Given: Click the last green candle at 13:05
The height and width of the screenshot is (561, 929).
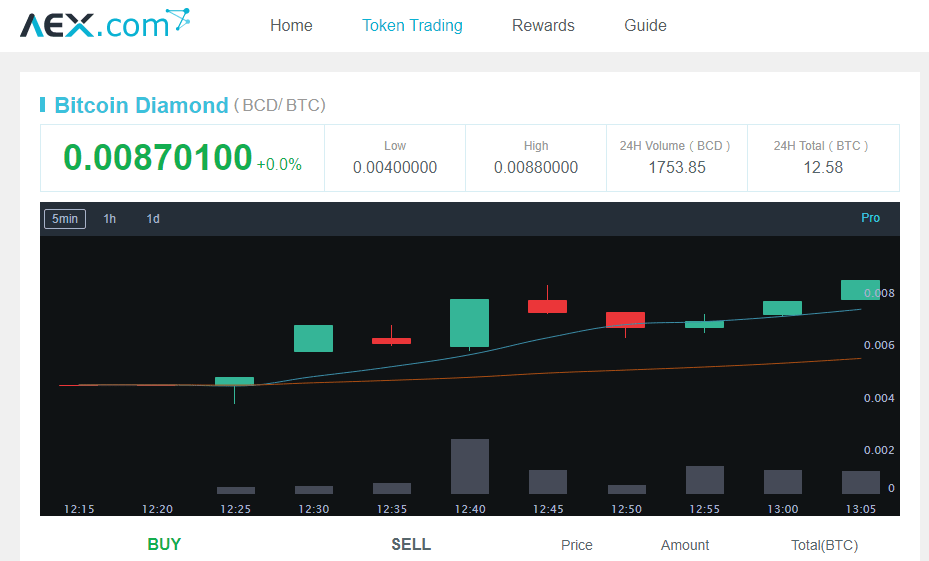Looking at the screenshot, I should tap(860, 290).
